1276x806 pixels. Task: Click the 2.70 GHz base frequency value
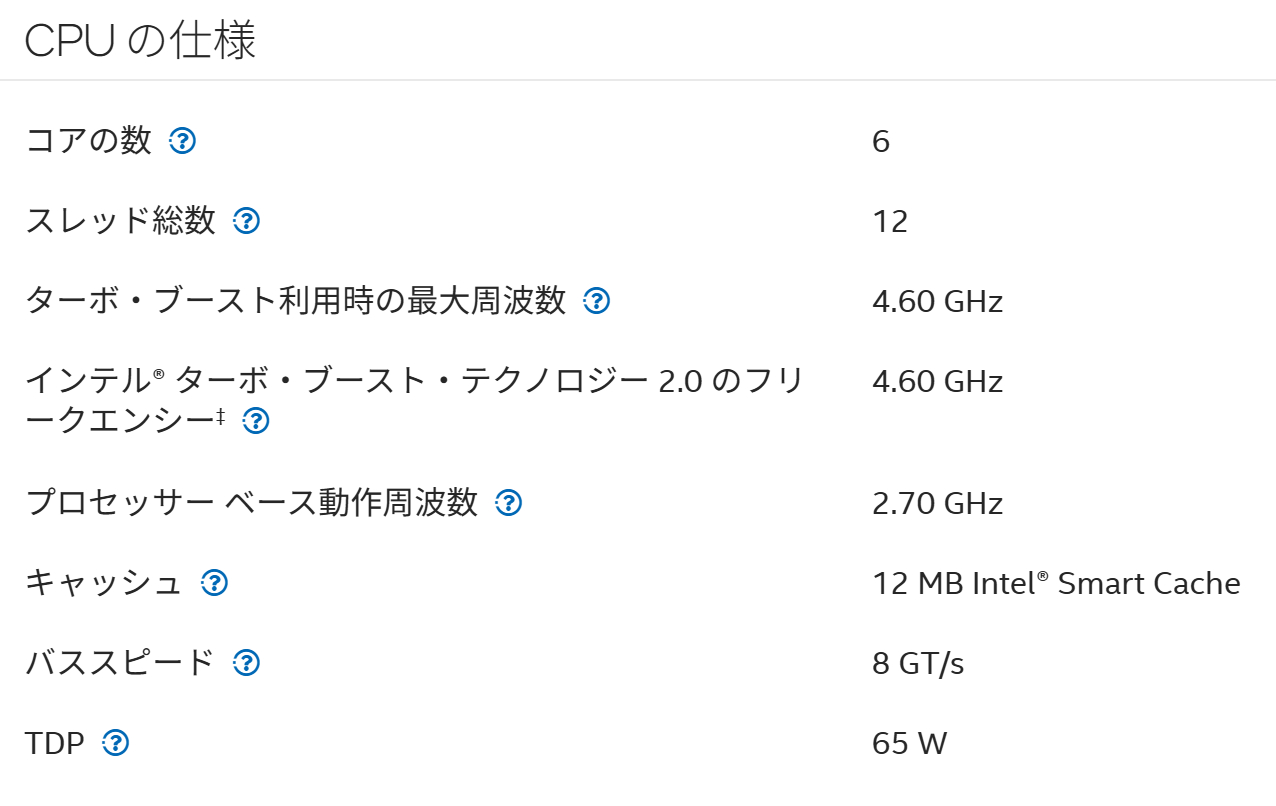(x=937, y=503)
